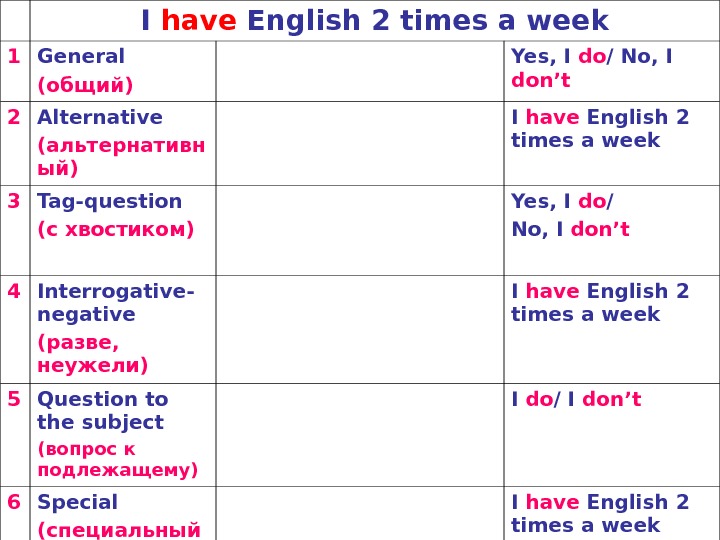The image size is (720, 540).
Task: Click row number 6 in the table
Action: 14,503
